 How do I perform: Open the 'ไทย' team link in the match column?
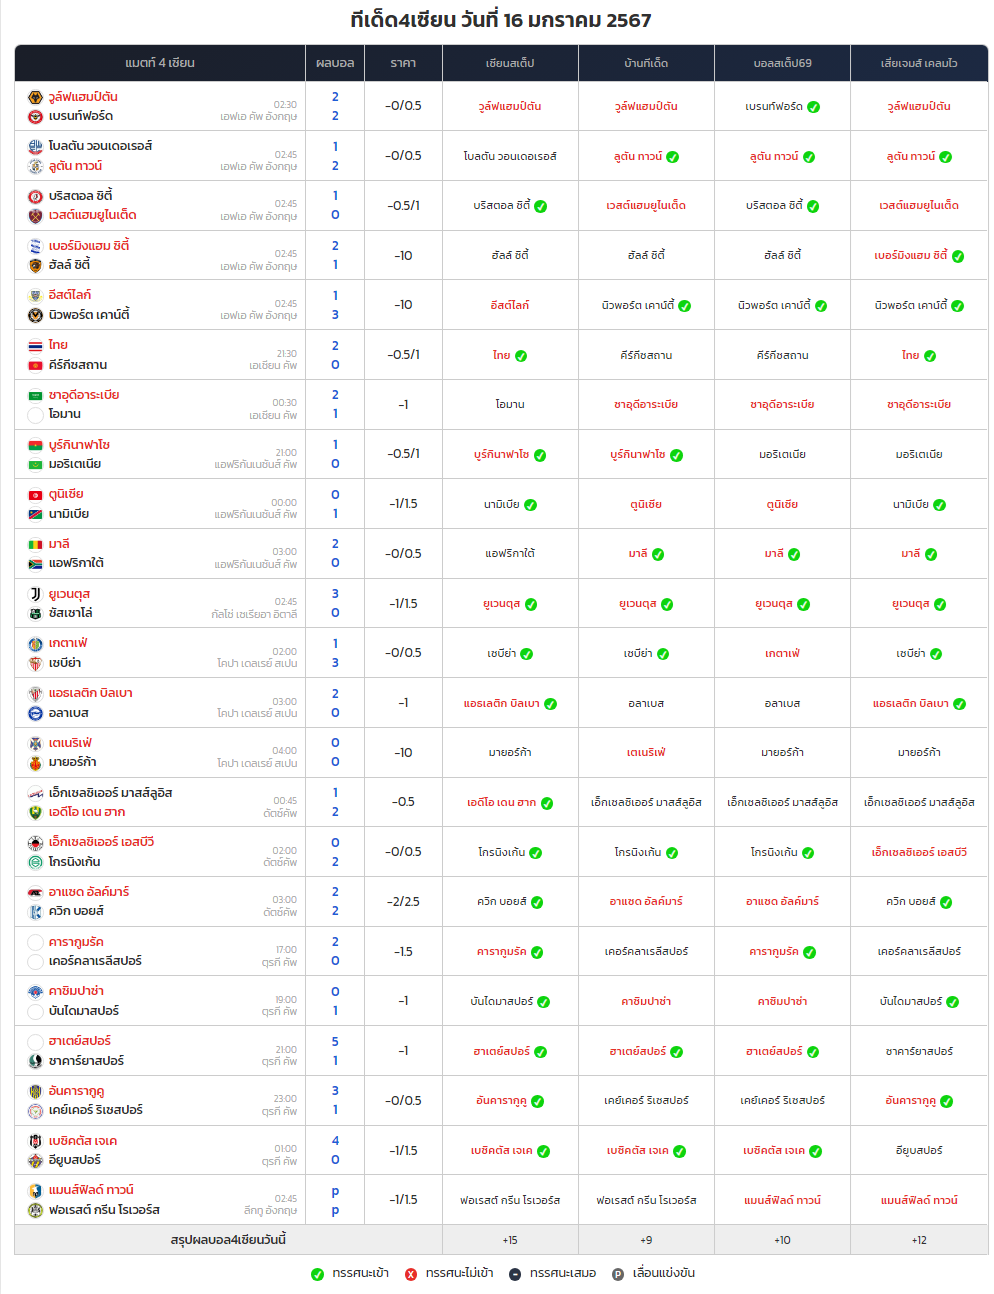click(58, 345)
